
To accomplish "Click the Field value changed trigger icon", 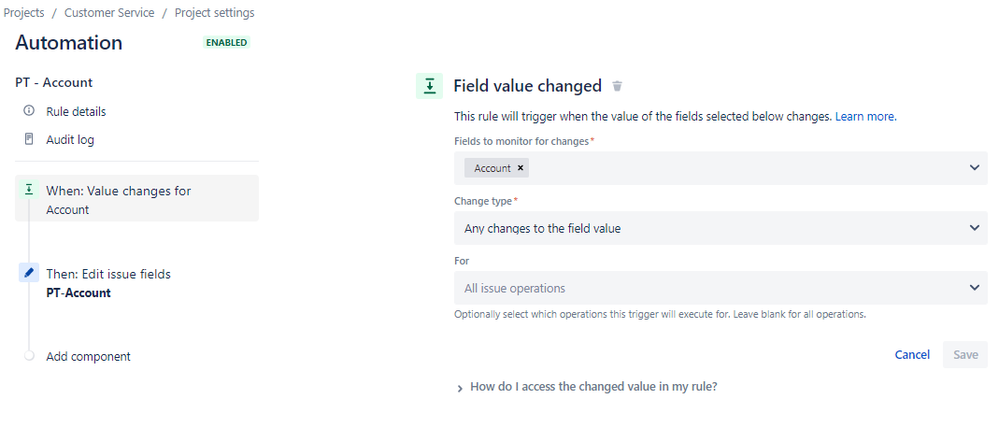I will (x=429, y=86).
